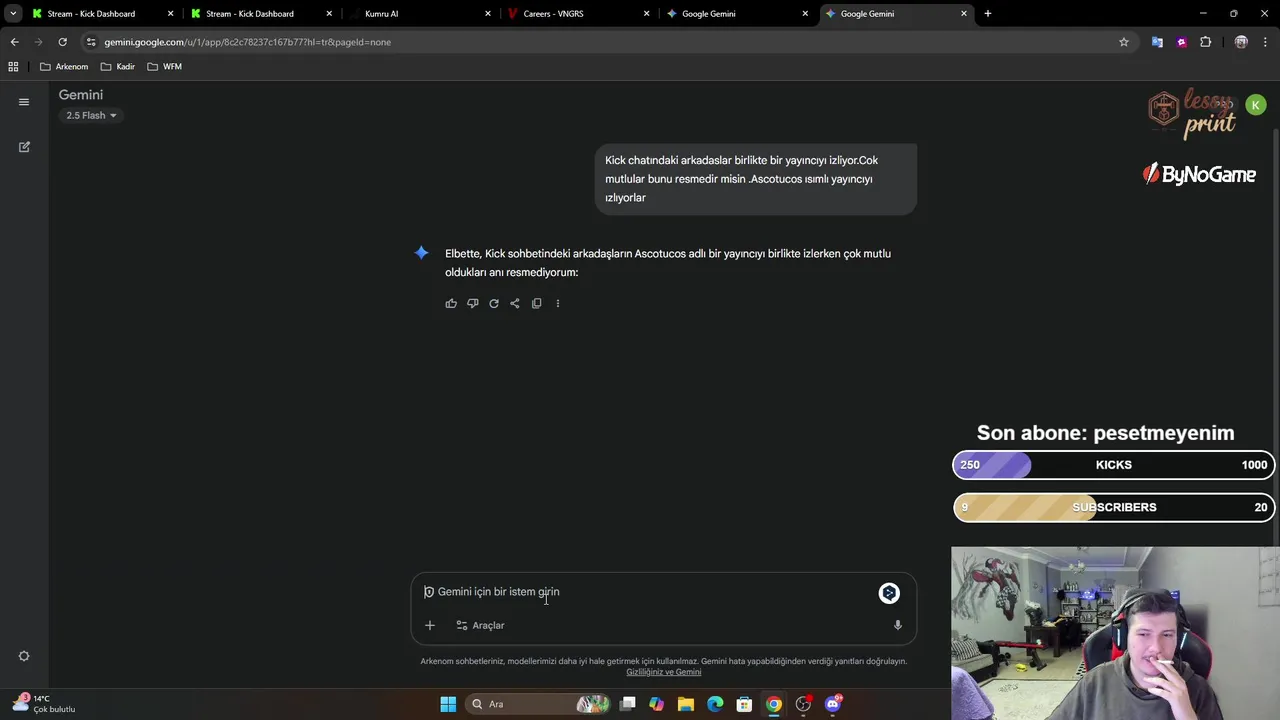Like the Gemini response with thumbs up
Screen dimensions: 1280x720
(451, 303)
